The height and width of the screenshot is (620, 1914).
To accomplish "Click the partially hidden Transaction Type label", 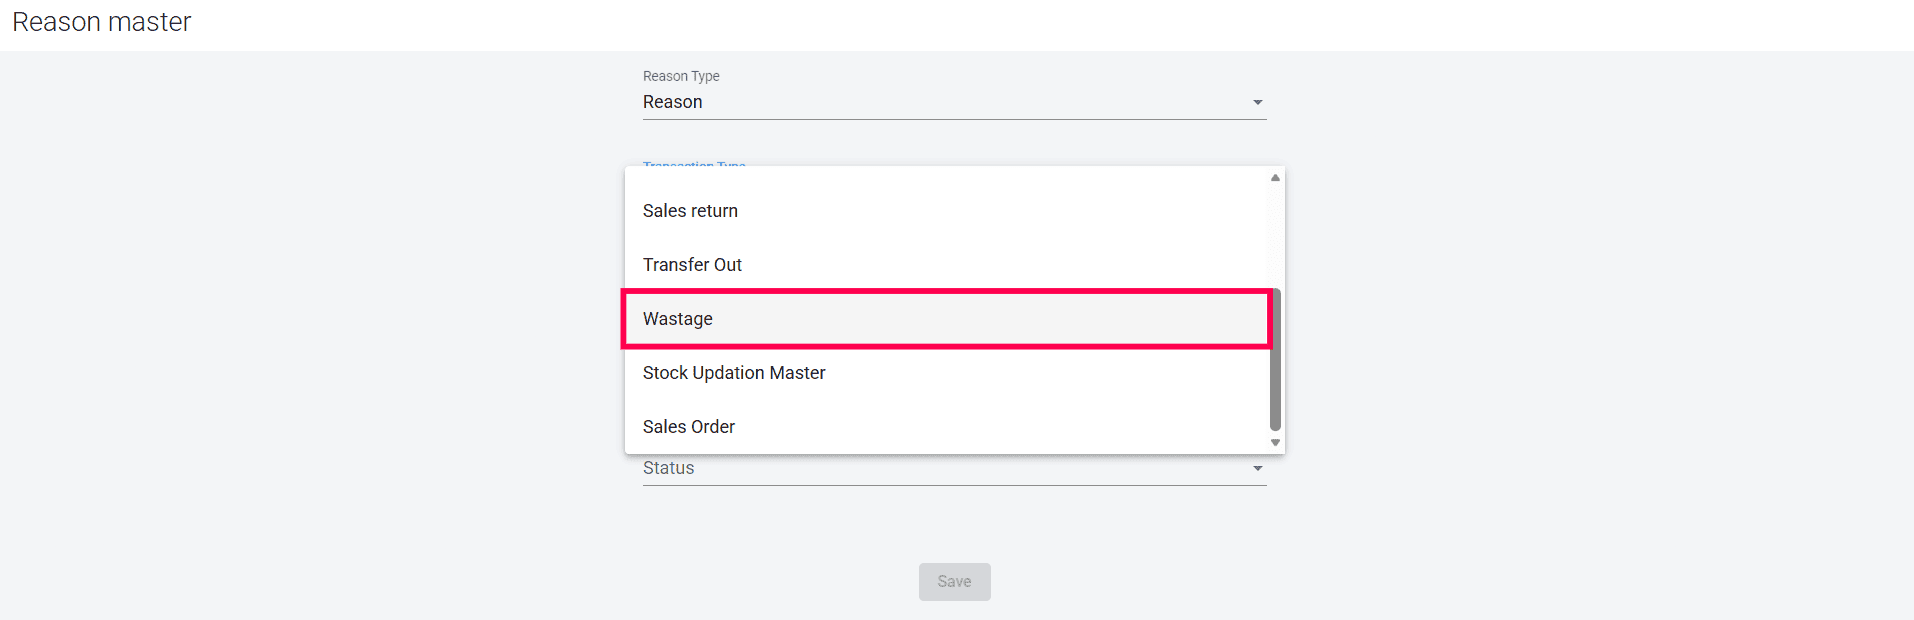I will (x=694, y=164).
